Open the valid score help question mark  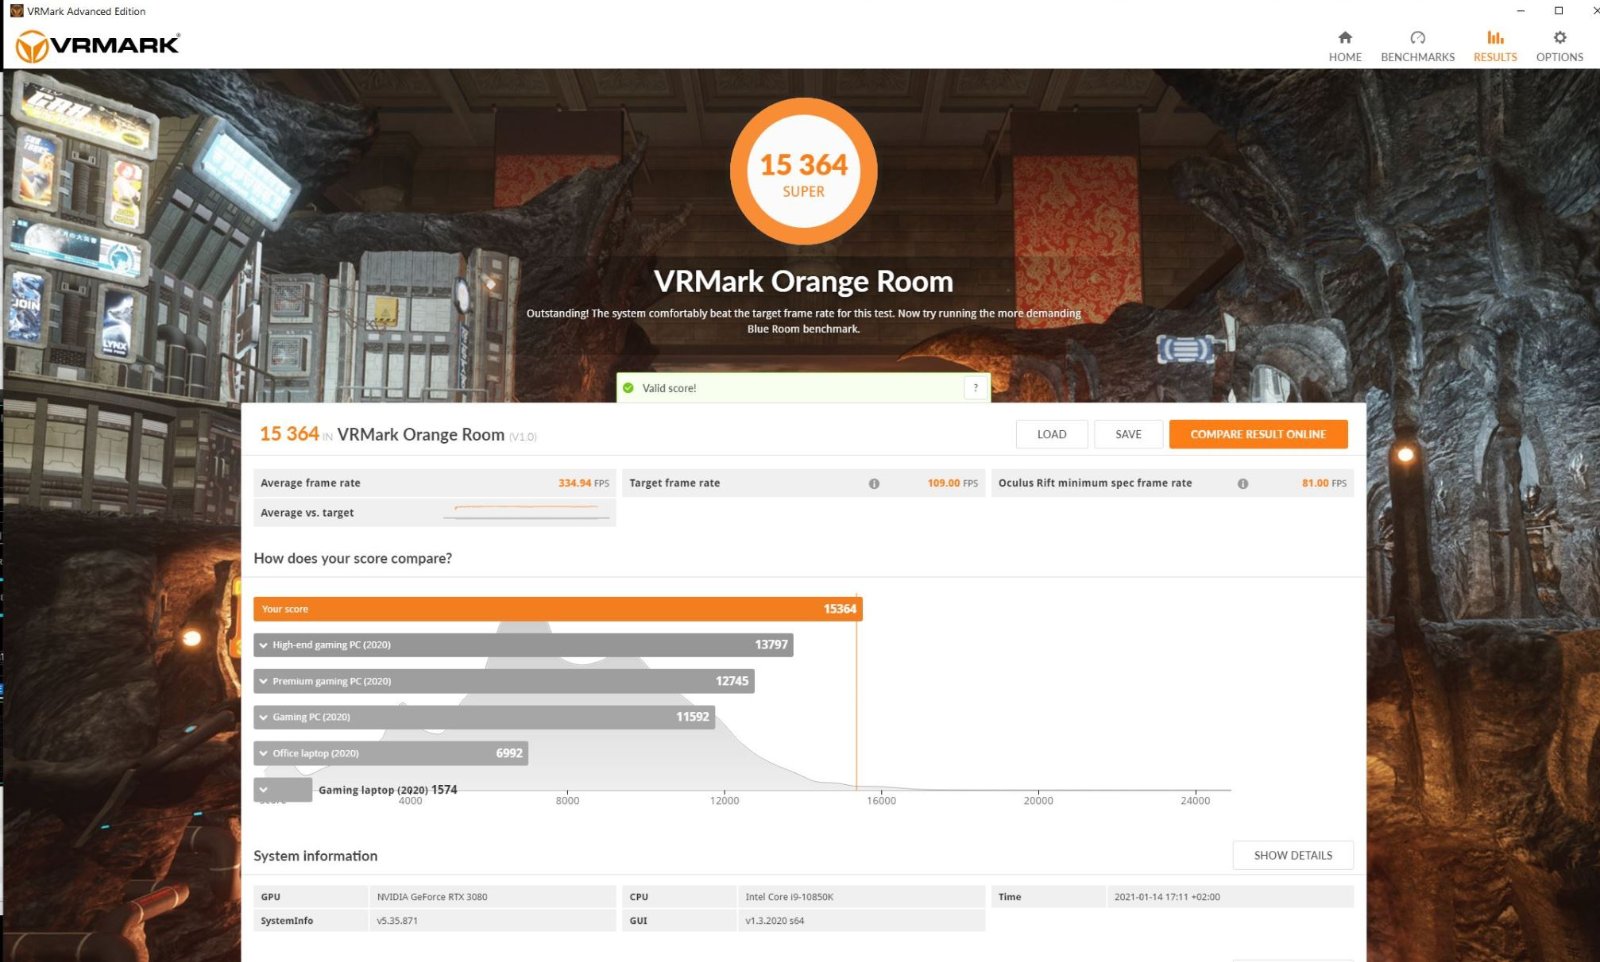pyautogui.click(x=975, y=388)
